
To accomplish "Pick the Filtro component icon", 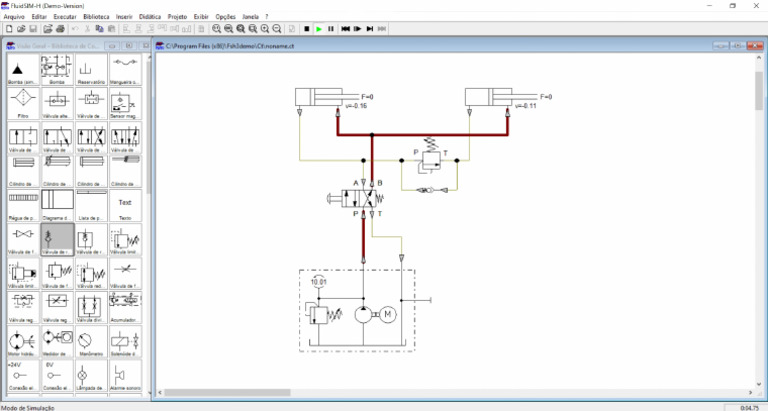I will 22,102.
